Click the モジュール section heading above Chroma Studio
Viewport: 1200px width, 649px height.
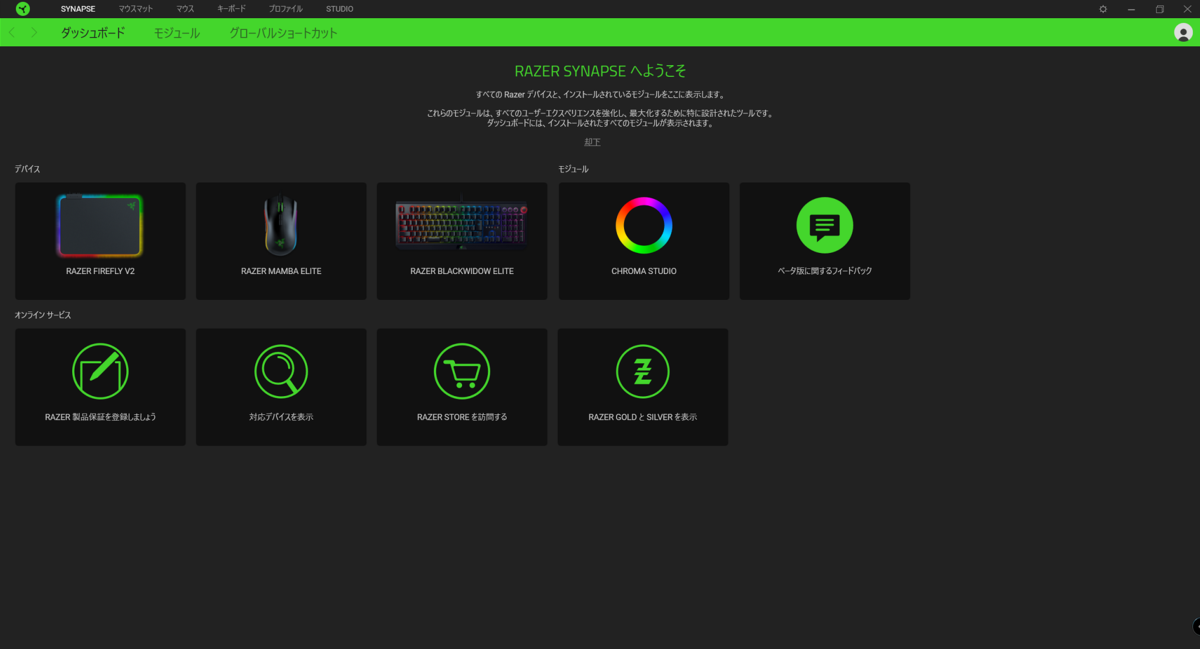[x=573, y=169]
